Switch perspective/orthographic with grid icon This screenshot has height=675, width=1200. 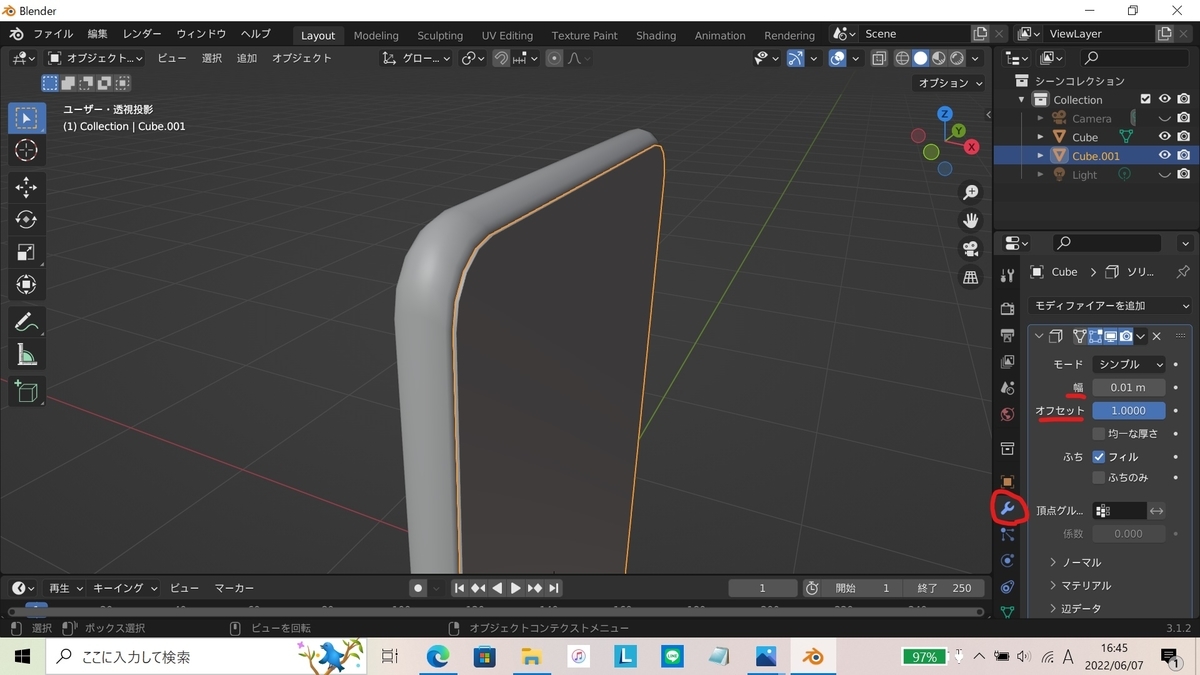[970, 278]
